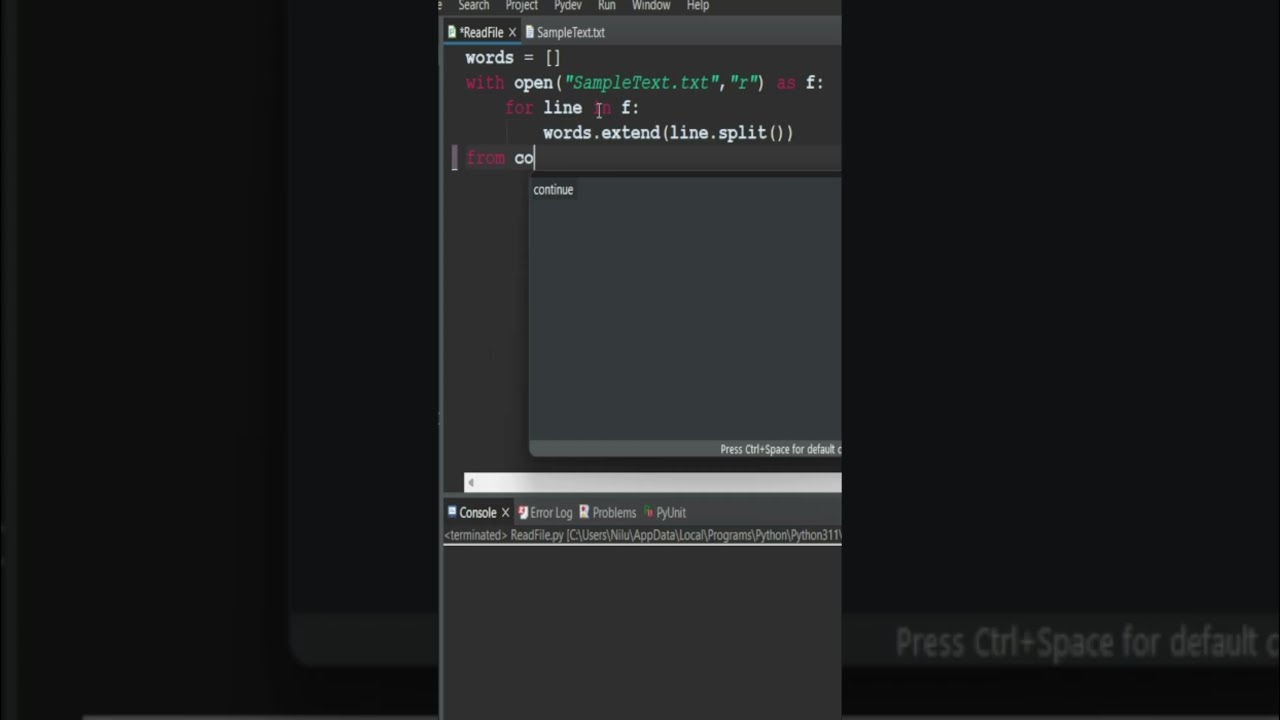Click the editor scrollbar's left arrow
Screen dimensions: 1280x720
[x=471, y=483]
